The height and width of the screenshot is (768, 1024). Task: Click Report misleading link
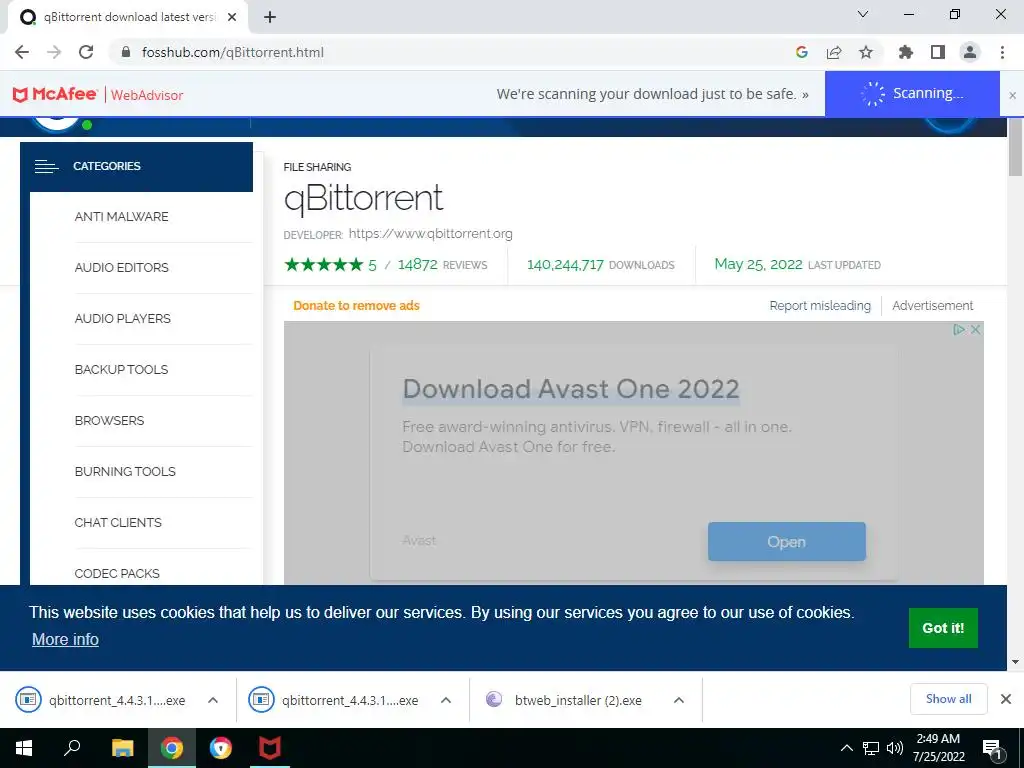(820, 306)
